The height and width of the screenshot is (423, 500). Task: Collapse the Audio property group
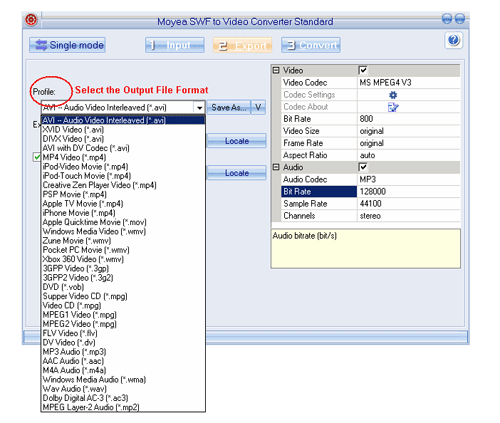coord(276,167)
